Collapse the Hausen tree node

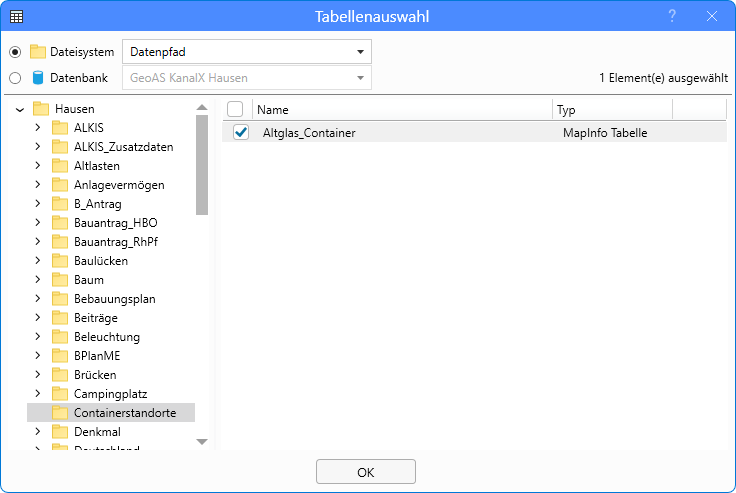coord(20,109)
